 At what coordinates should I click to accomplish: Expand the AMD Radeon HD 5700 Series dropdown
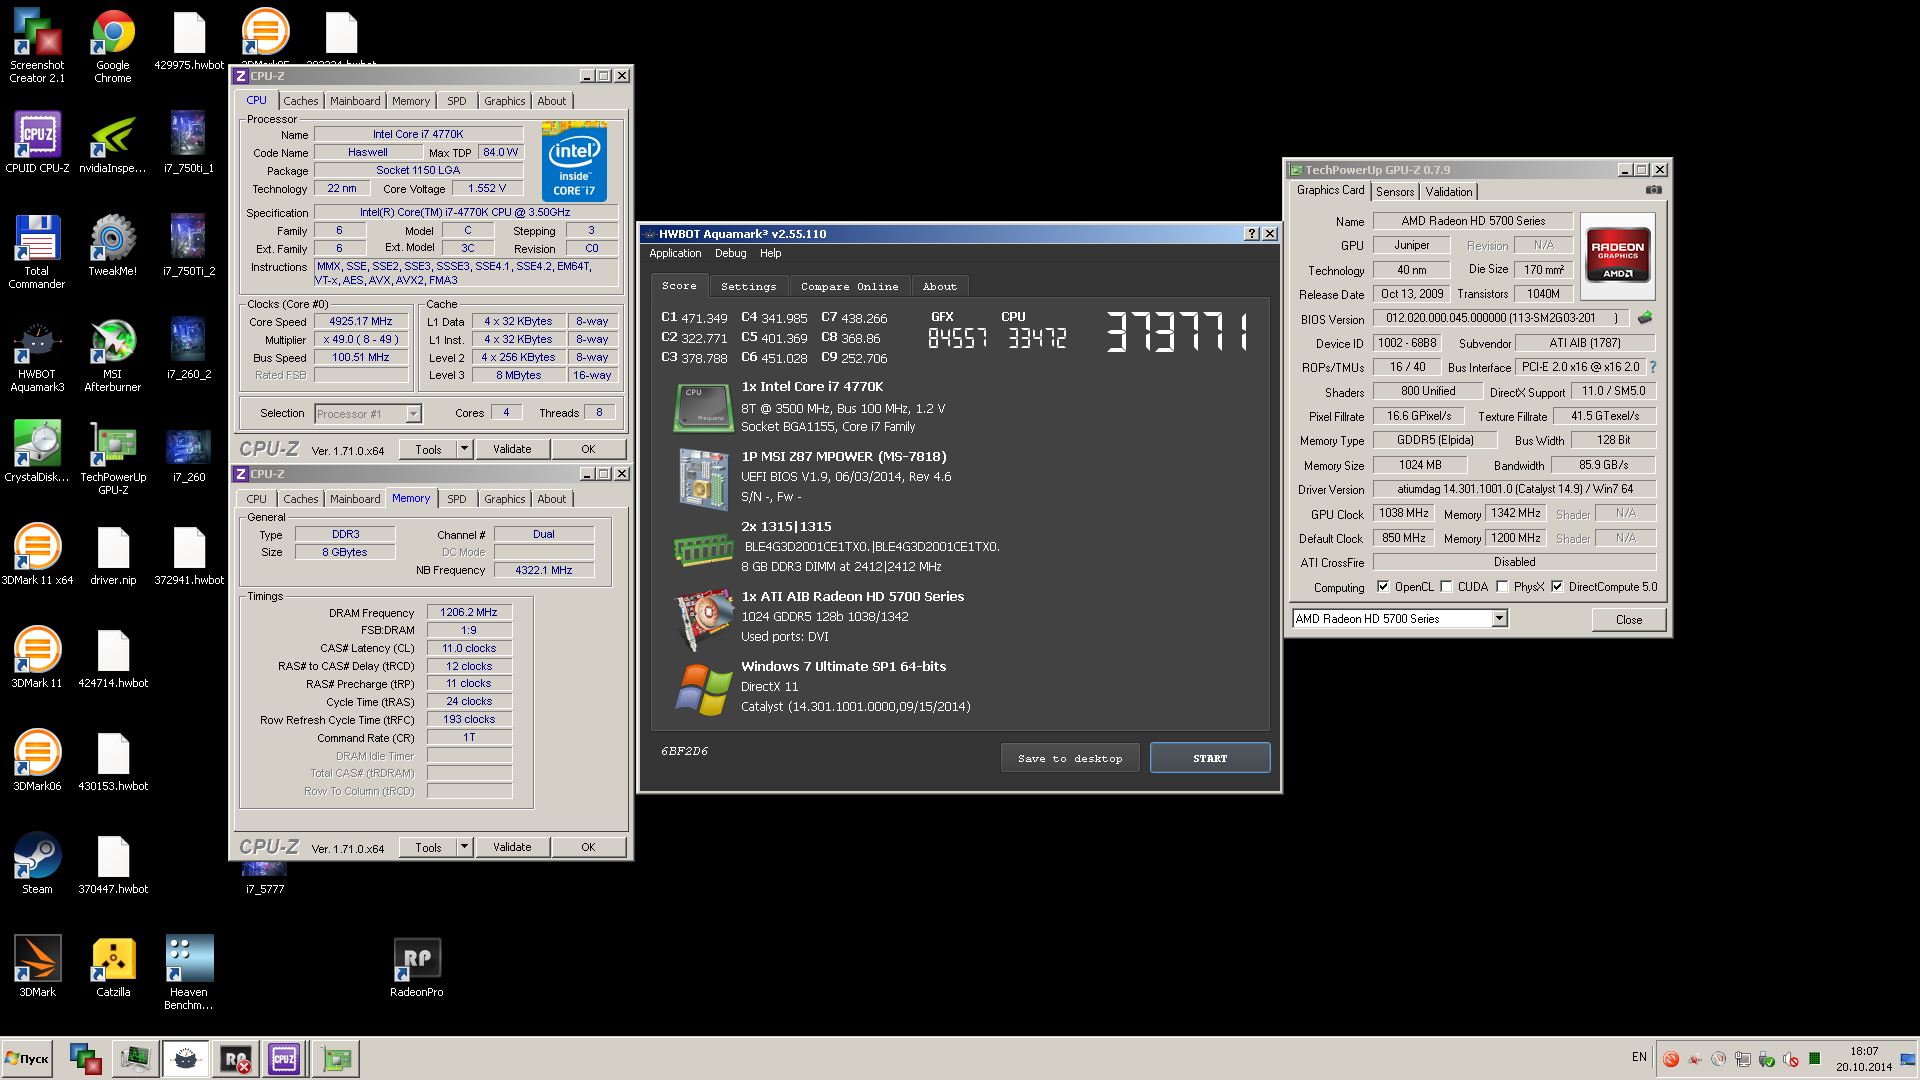(1499, 619)
